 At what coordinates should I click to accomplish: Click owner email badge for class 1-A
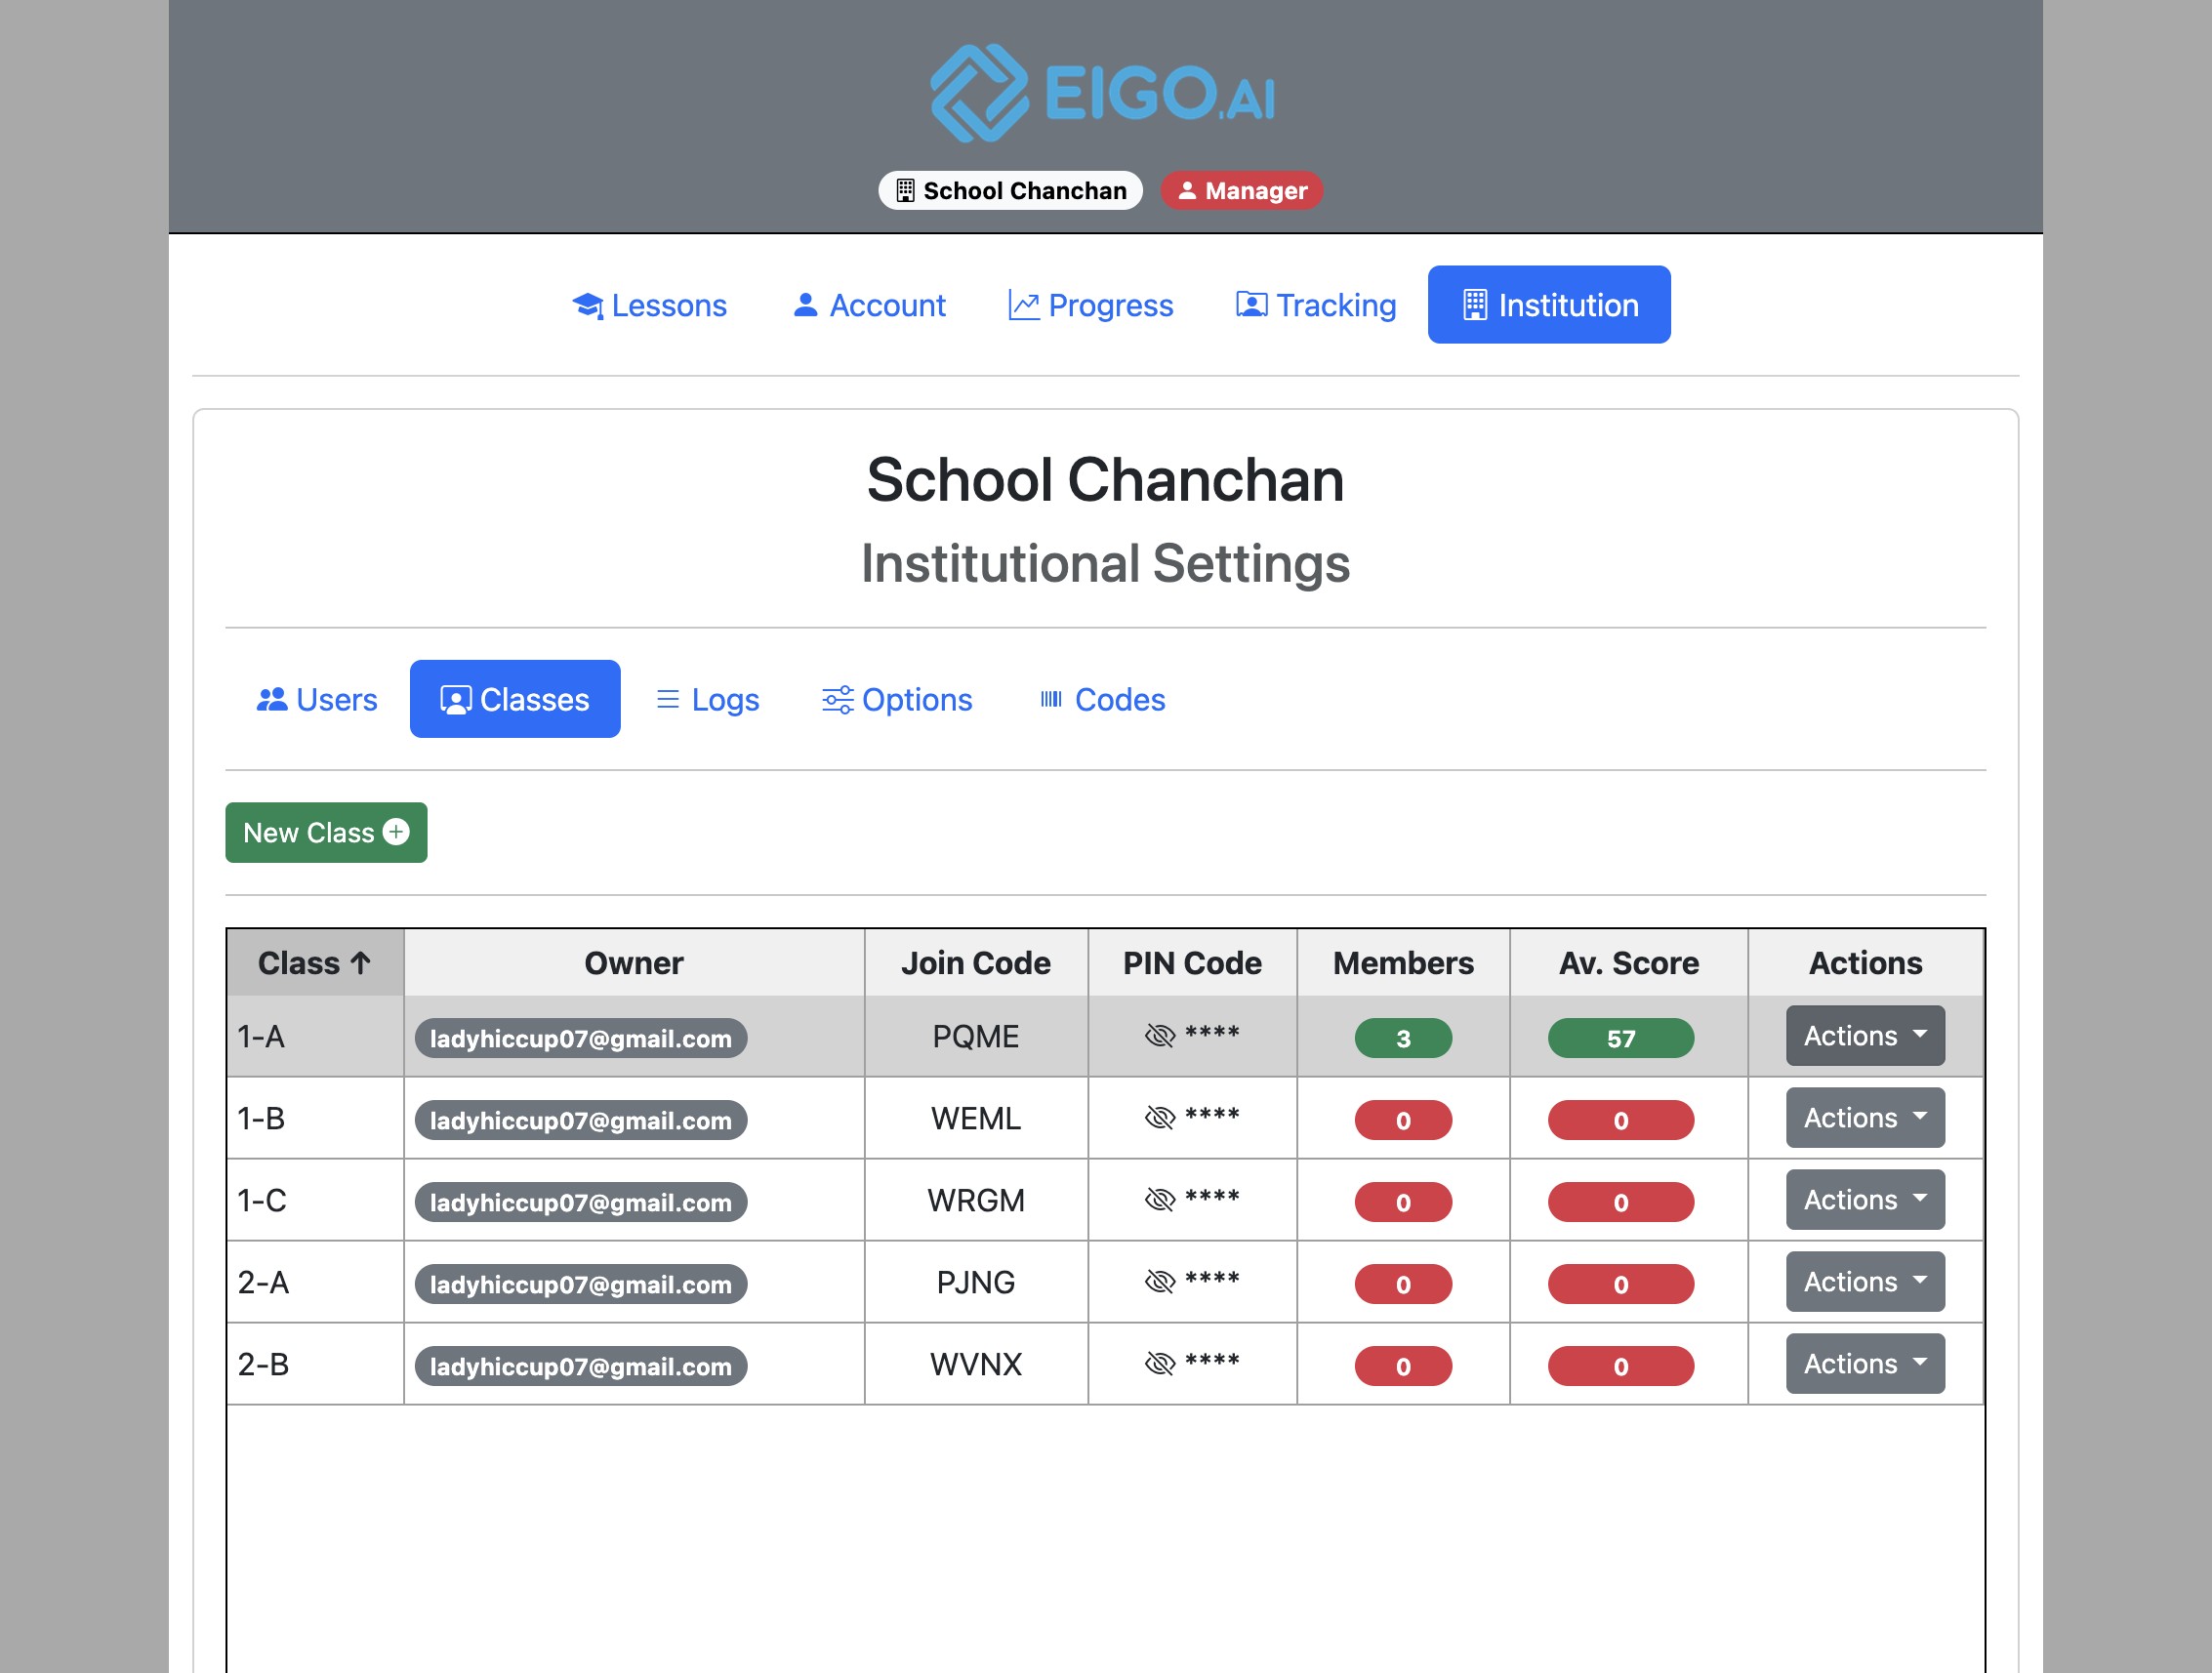pos(581,1038)
